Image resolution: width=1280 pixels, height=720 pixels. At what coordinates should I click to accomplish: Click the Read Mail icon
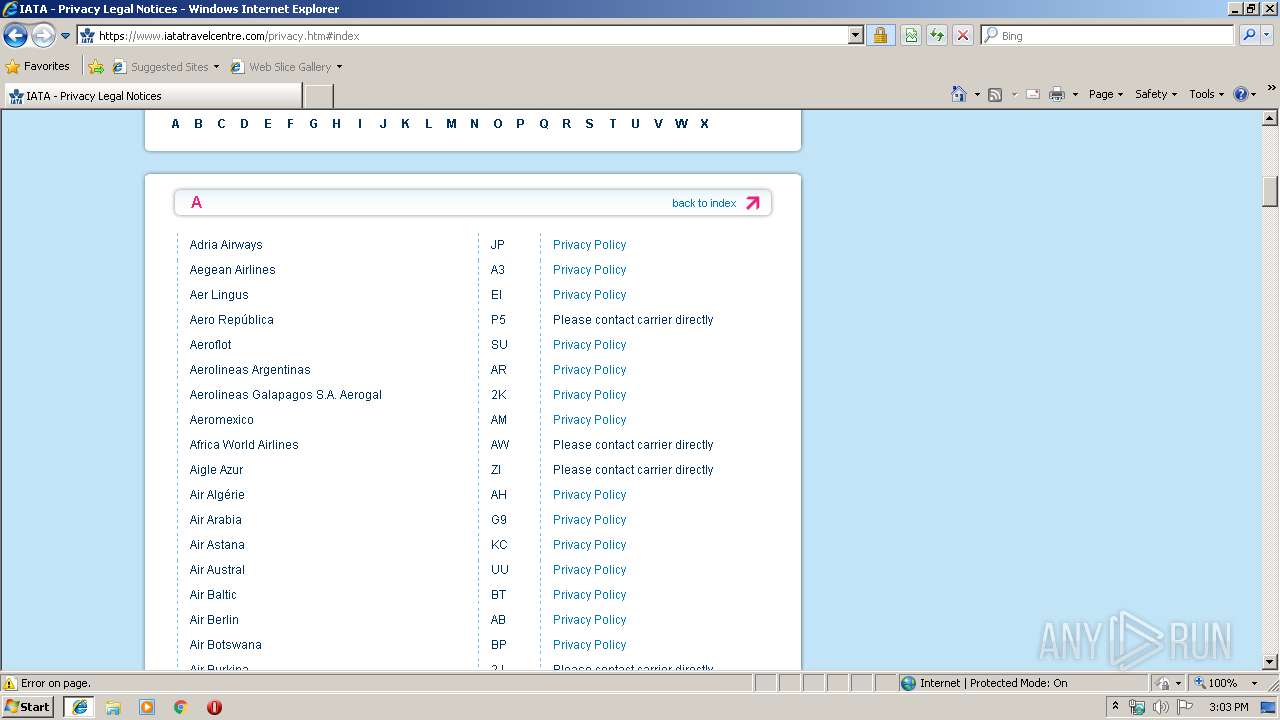1033,94
